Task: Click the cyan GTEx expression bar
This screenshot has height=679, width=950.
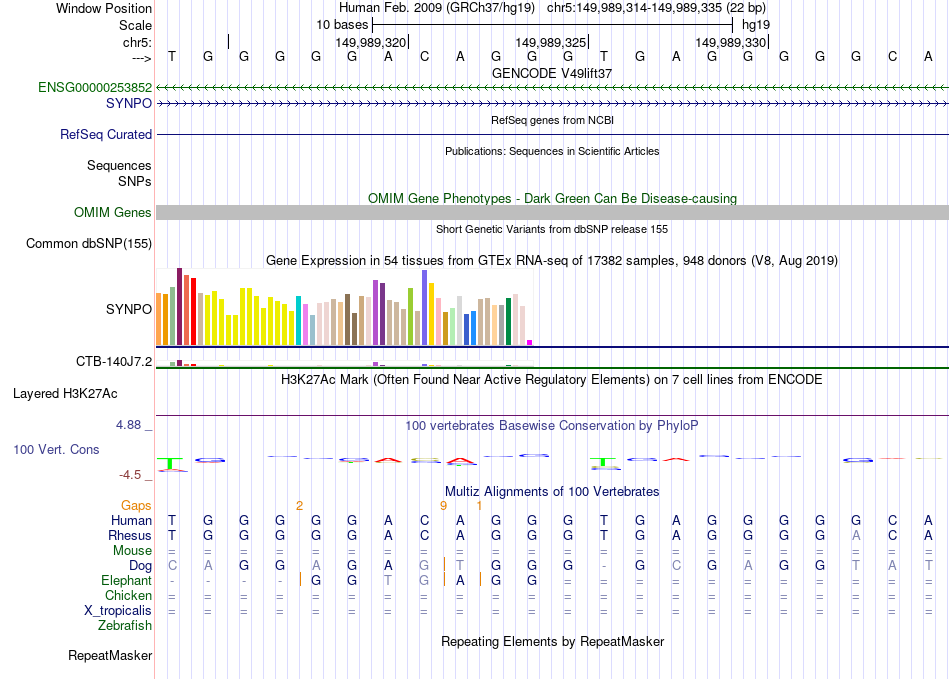Action: [x=298, y=320]
